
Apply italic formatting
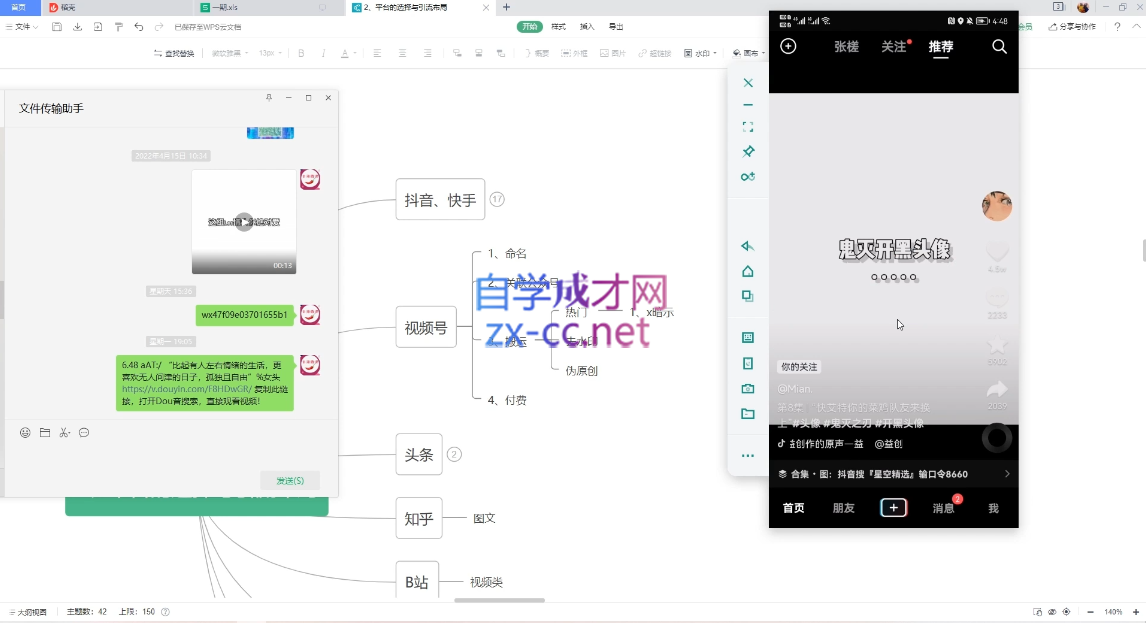point(323,53)
